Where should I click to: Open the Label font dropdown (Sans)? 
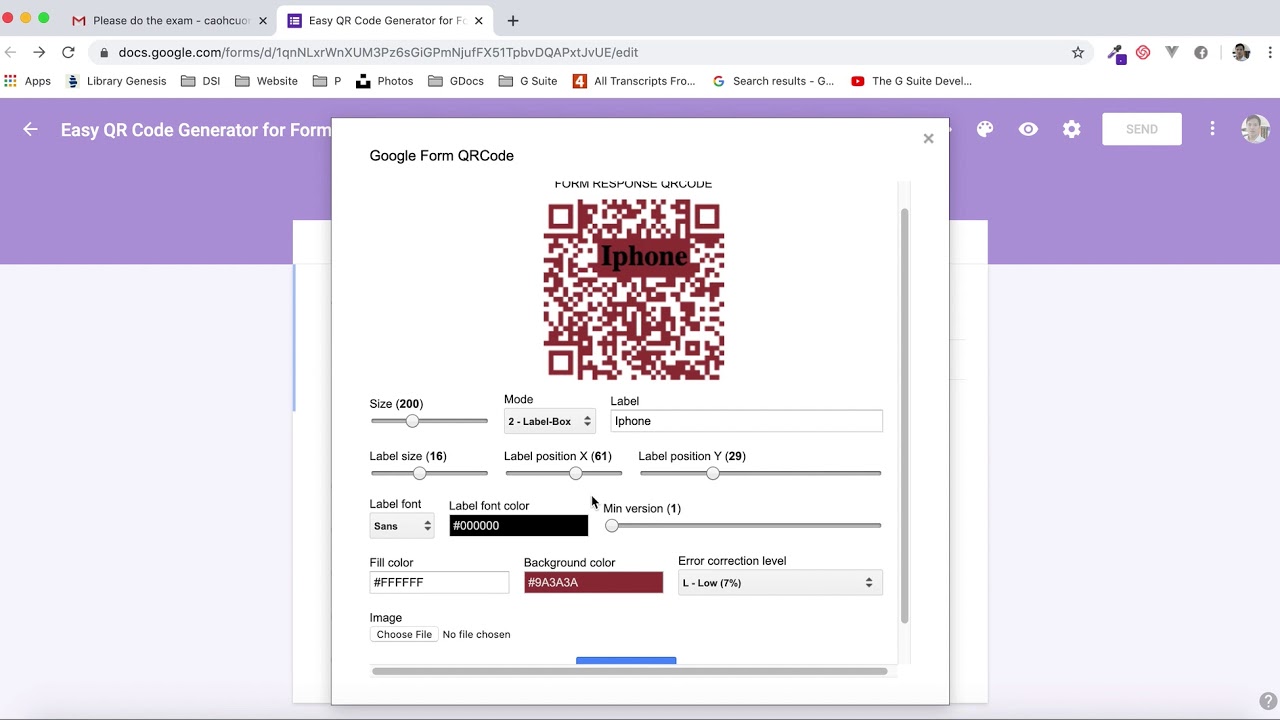click(402, 525)
